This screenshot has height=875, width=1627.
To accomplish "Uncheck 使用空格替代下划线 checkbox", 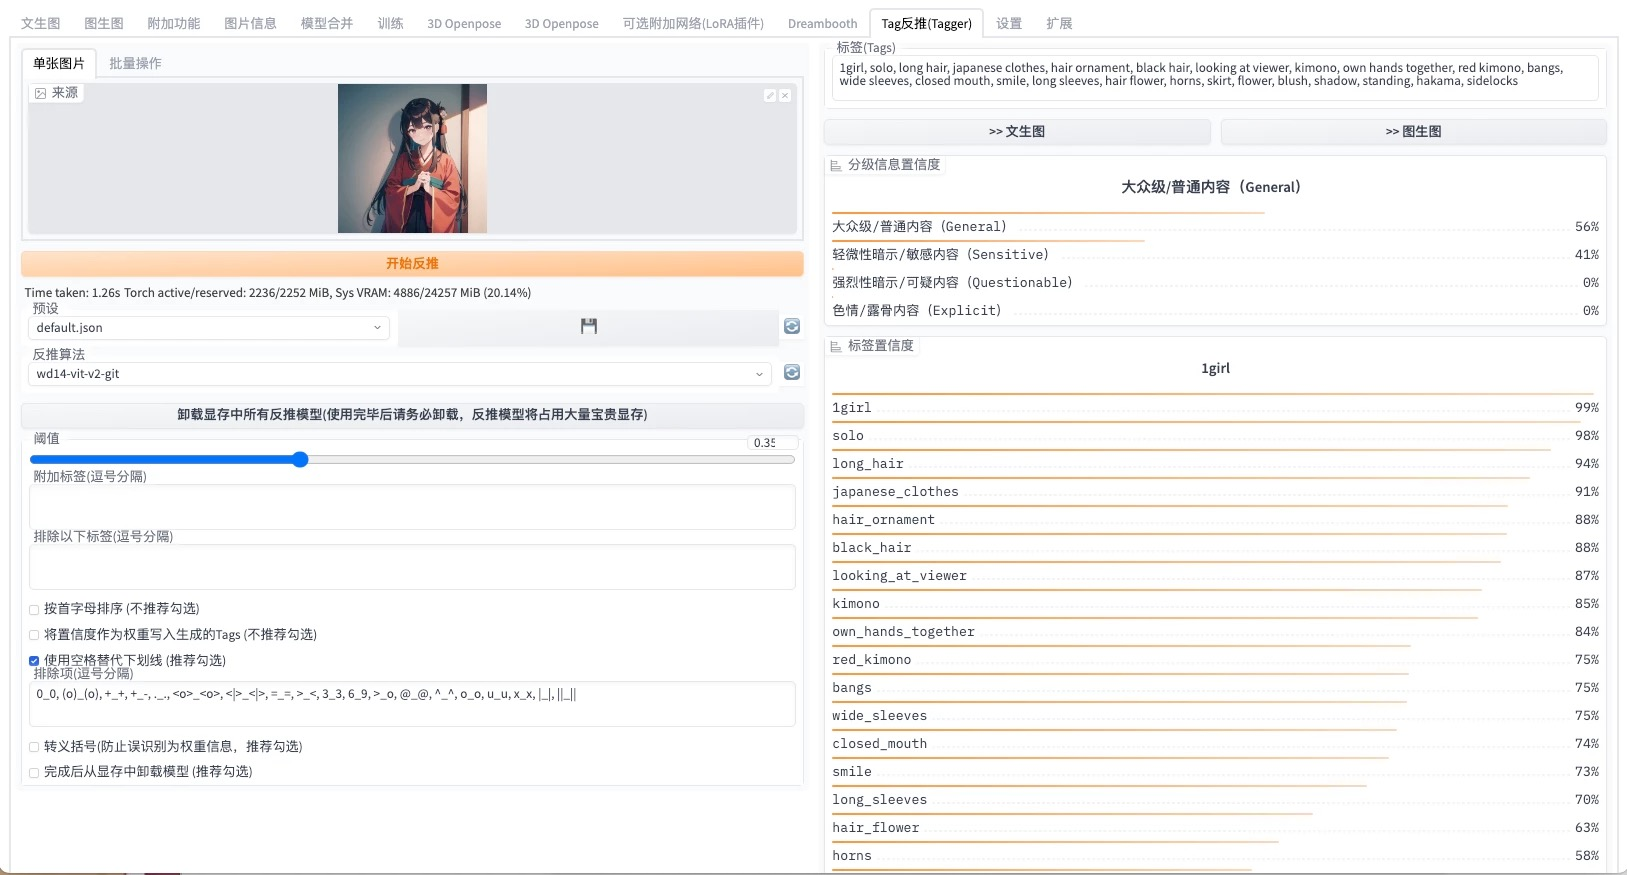I will pyautogui.click(x=34, y=661).
